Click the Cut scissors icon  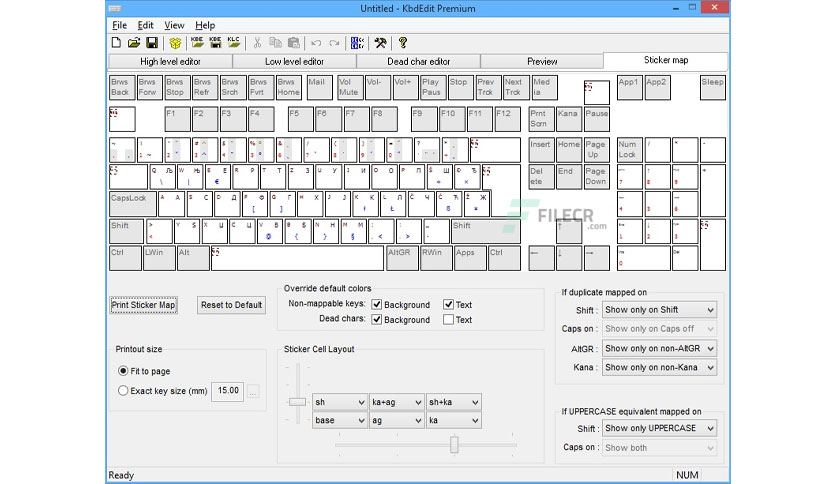coord(257,43)
